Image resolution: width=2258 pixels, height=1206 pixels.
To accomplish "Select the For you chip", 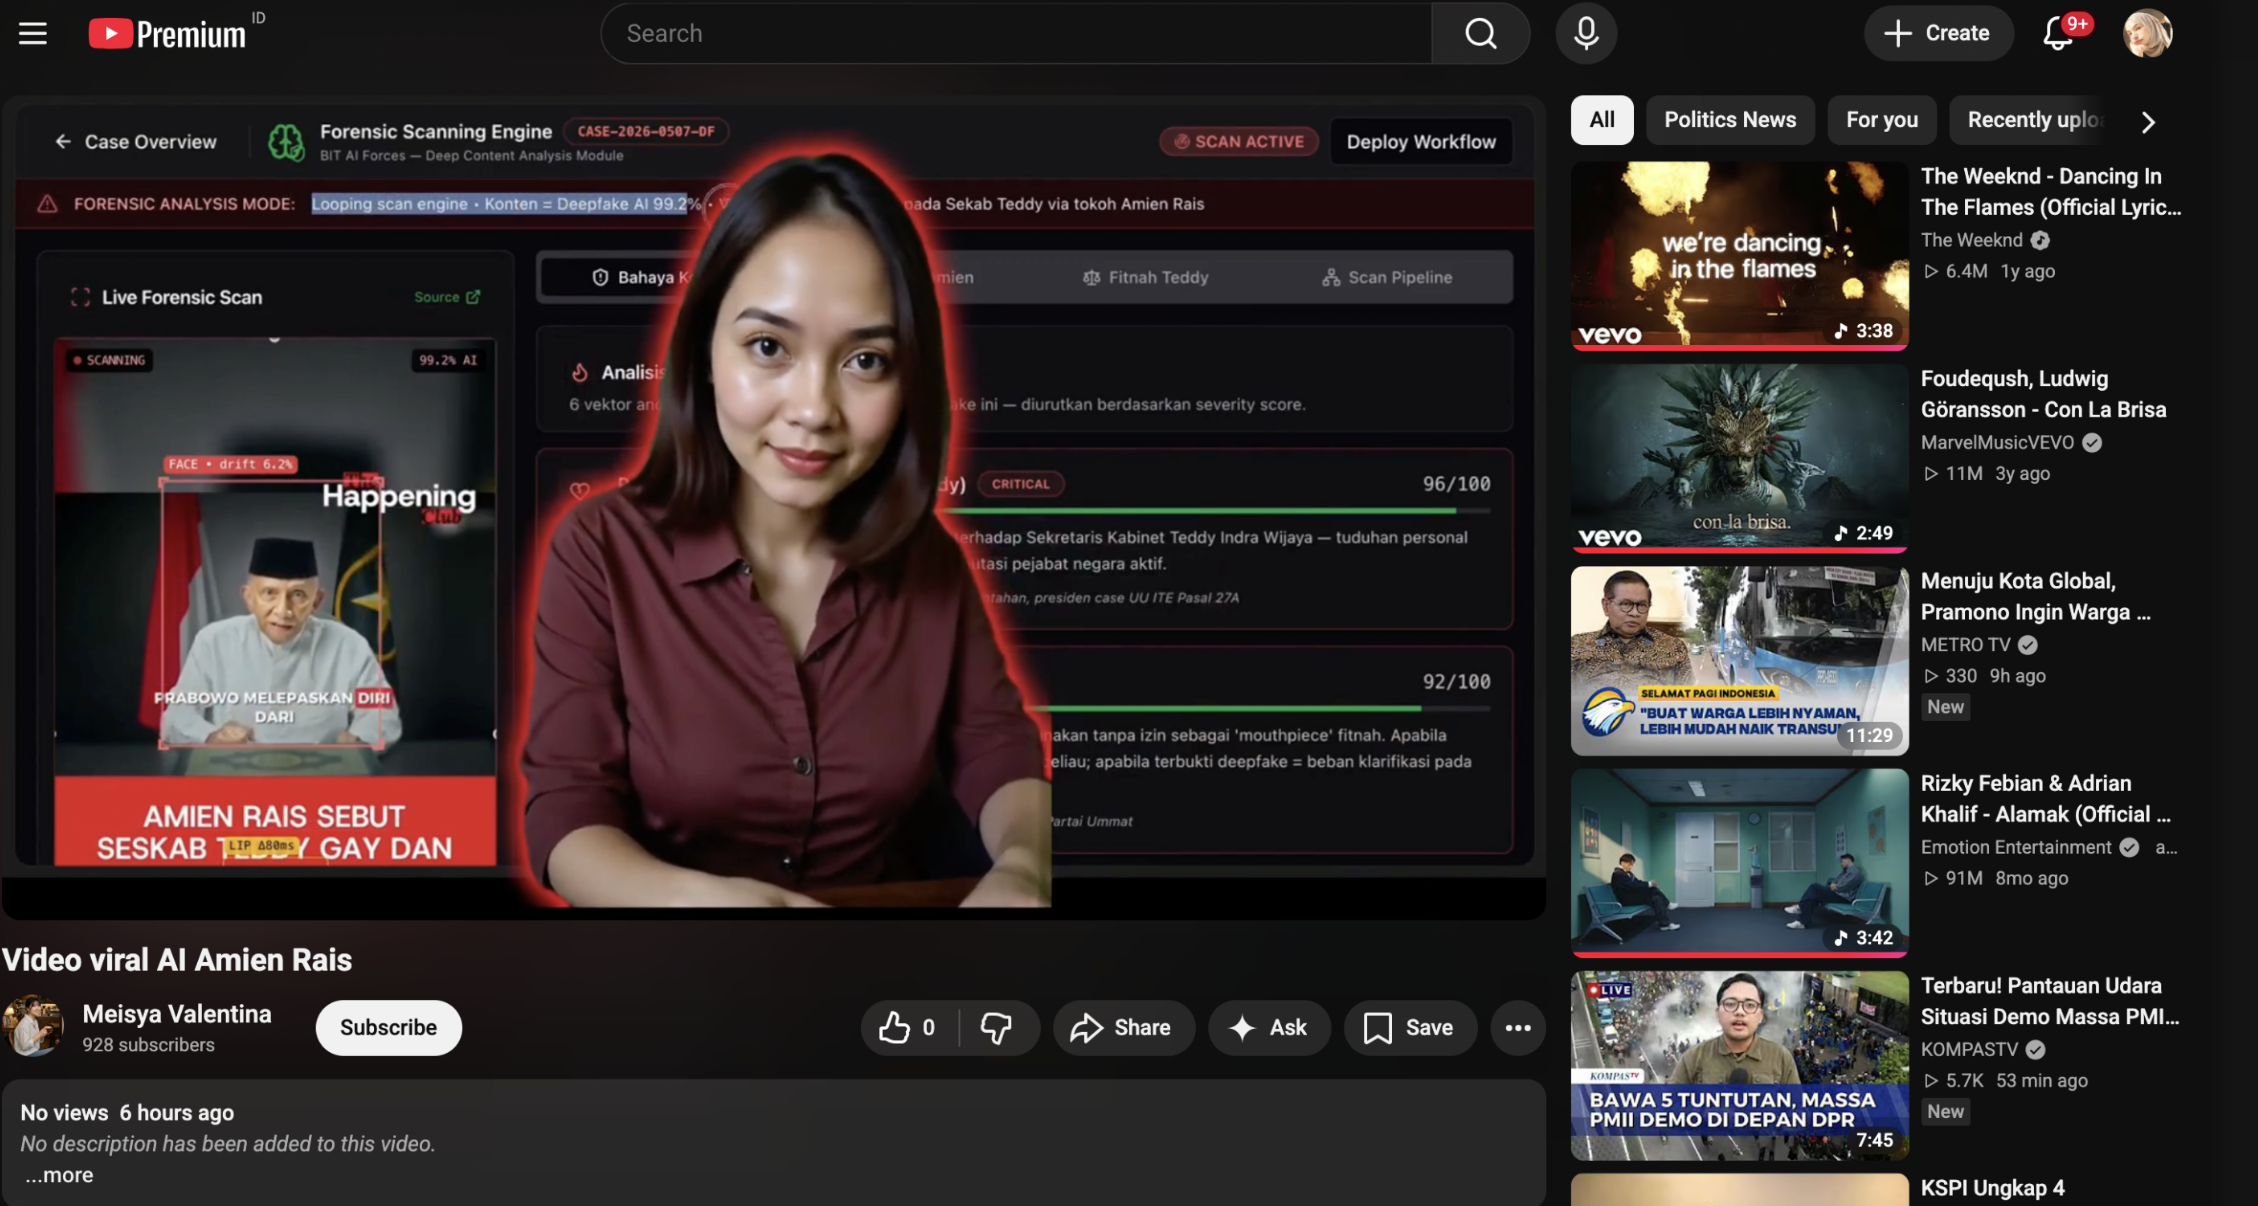I will [1882, 120].
